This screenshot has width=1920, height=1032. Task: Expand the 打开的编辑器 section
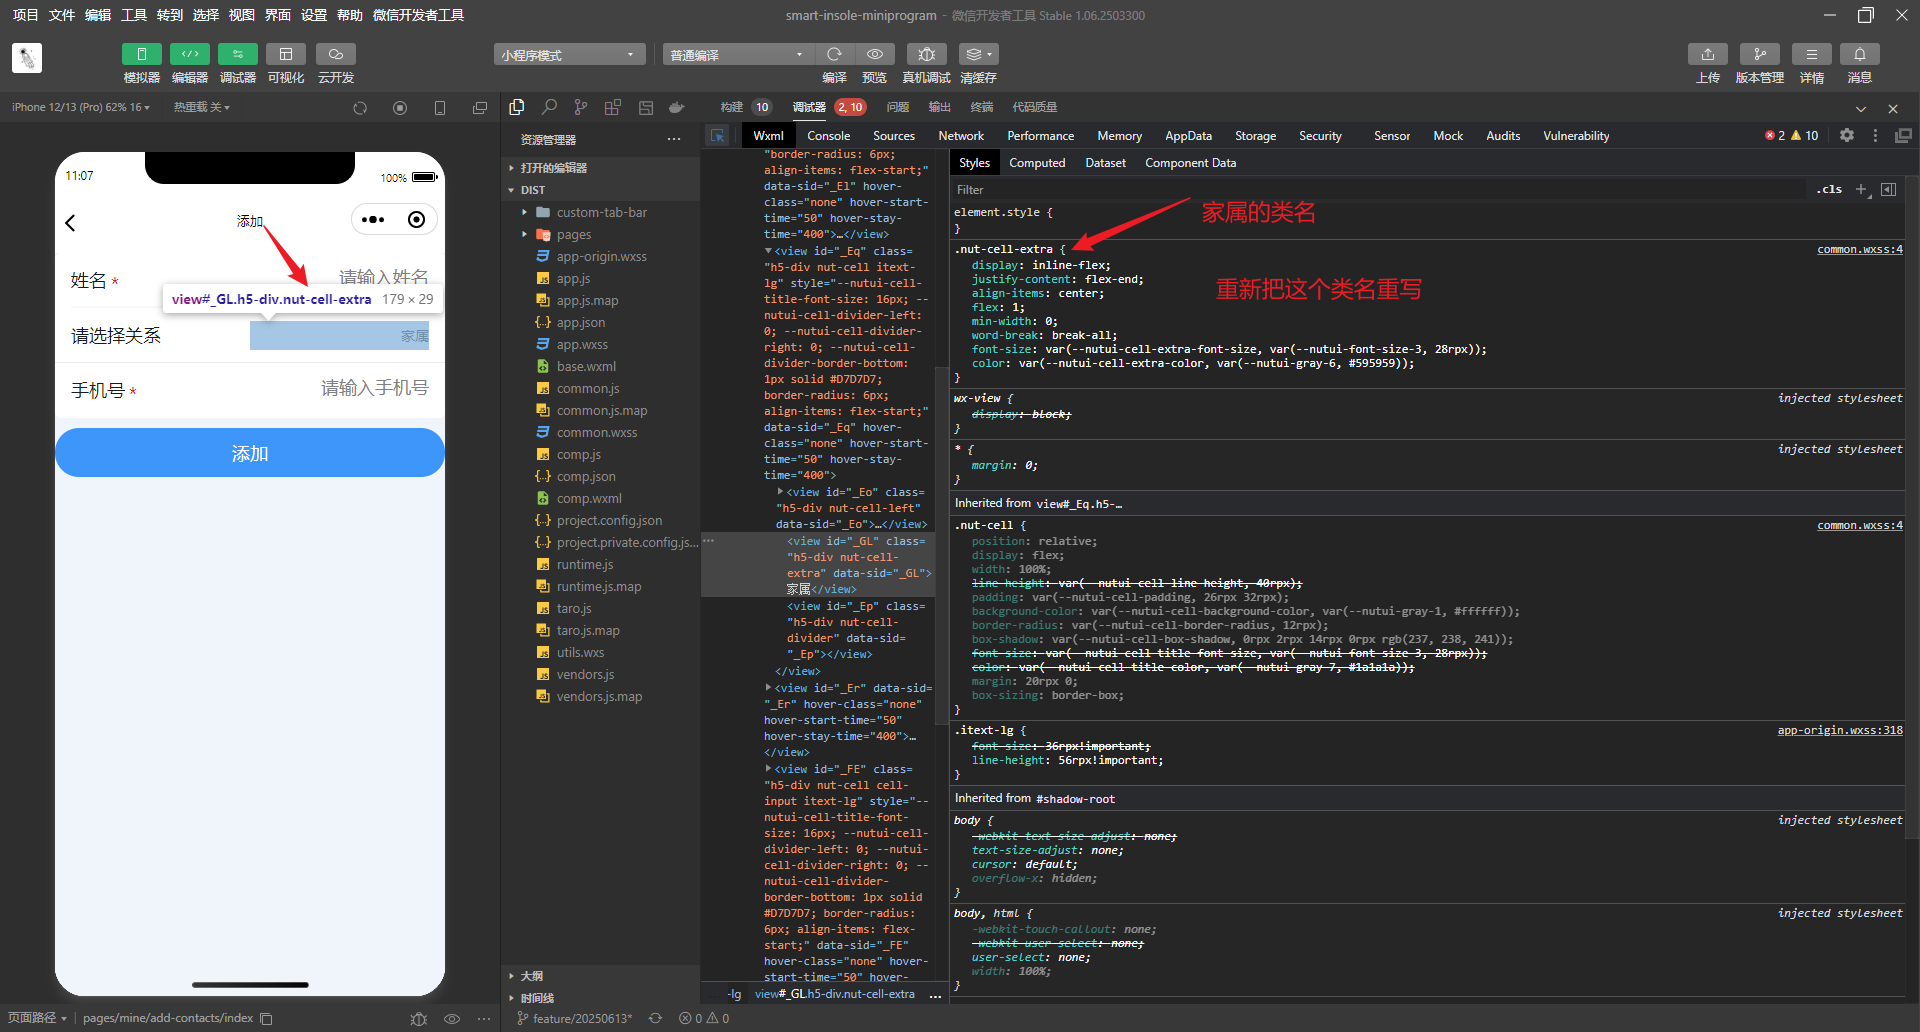coord(554,168)
